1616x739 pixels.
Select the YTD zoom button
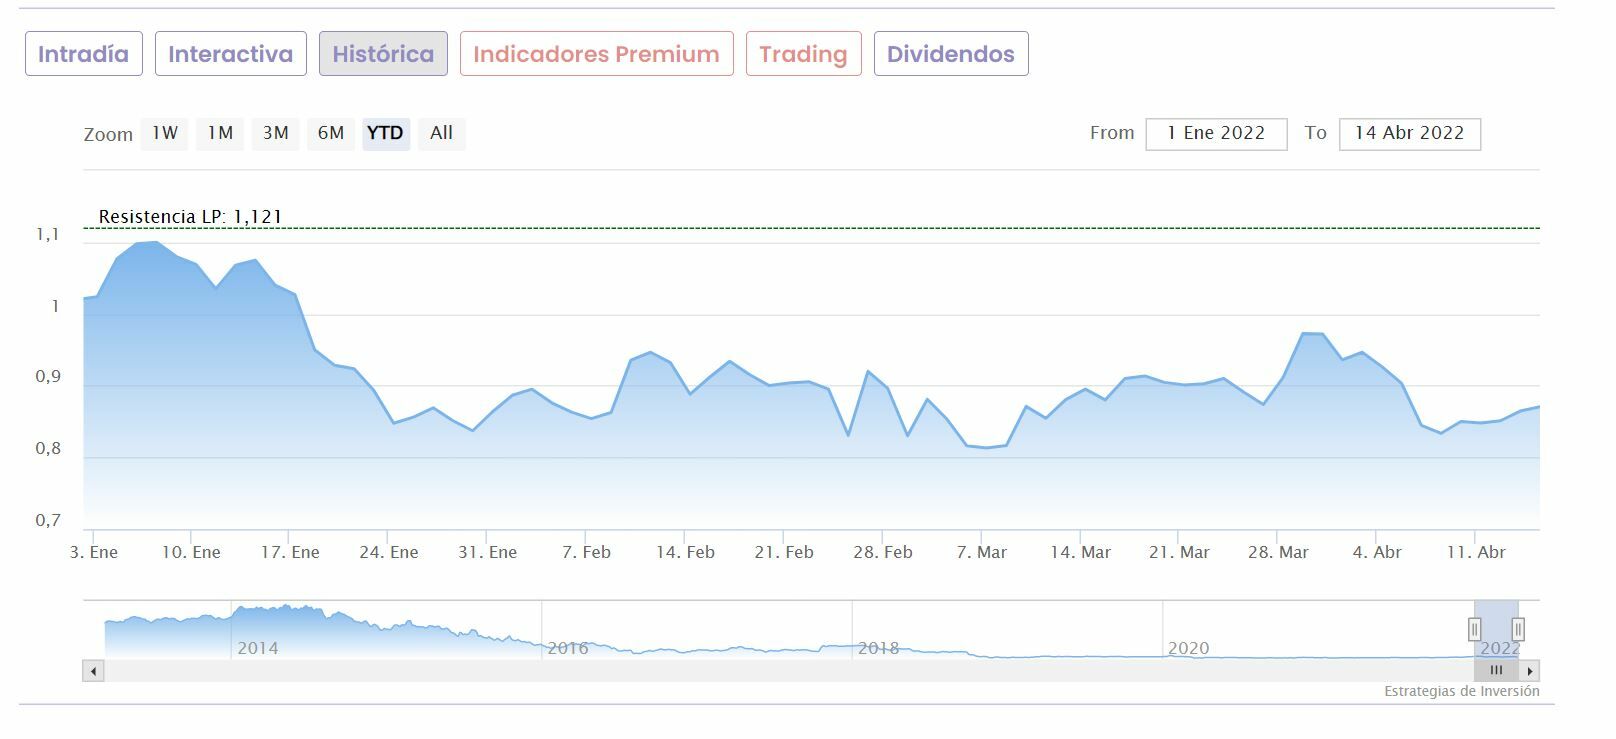coord(385,133)
